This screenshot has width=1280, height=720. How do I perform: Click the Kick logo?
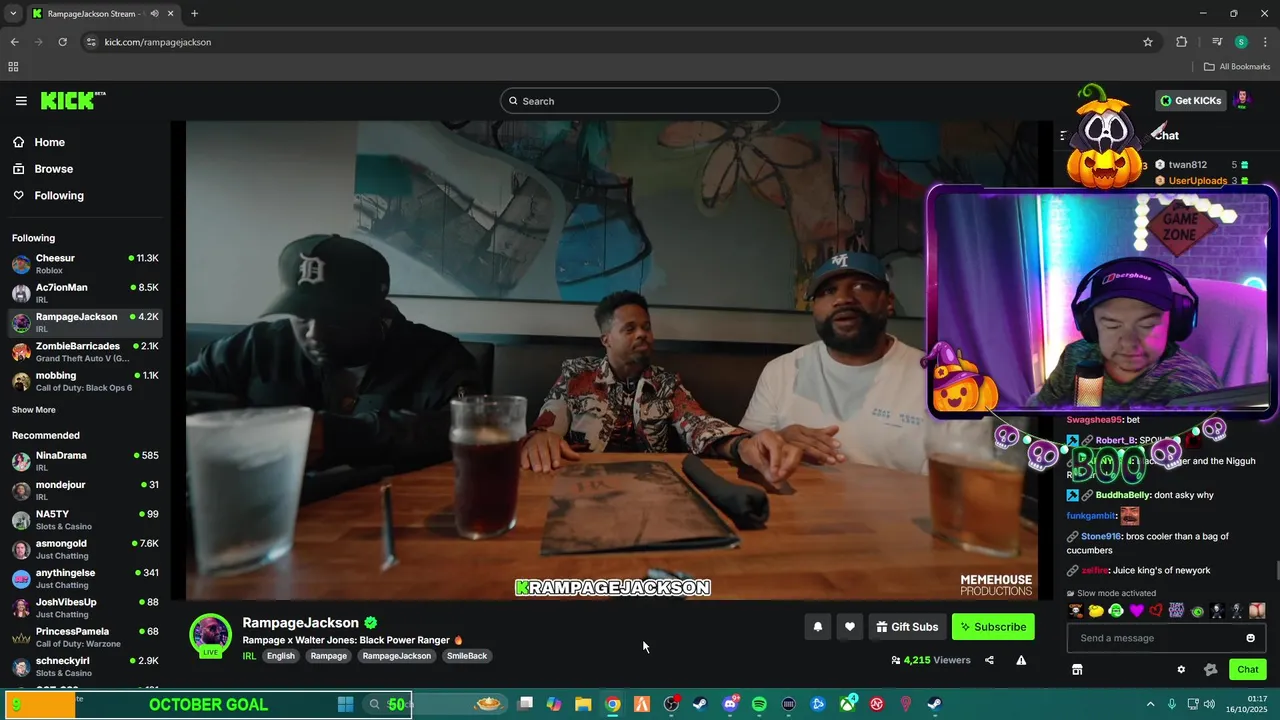point(72,100)
